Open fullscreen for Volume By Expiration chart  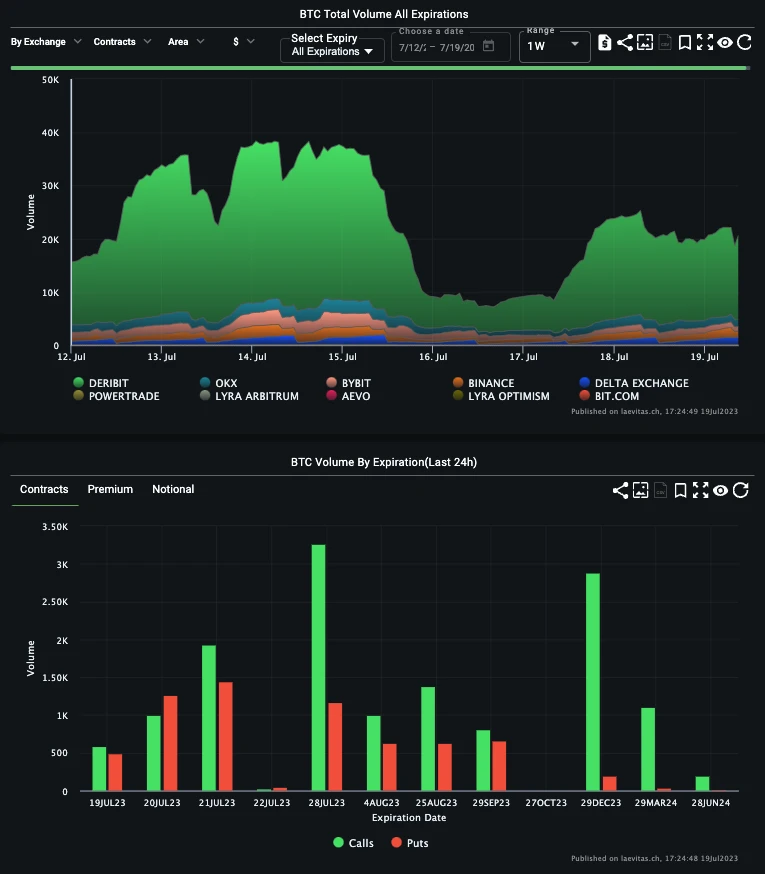(701, 490)
